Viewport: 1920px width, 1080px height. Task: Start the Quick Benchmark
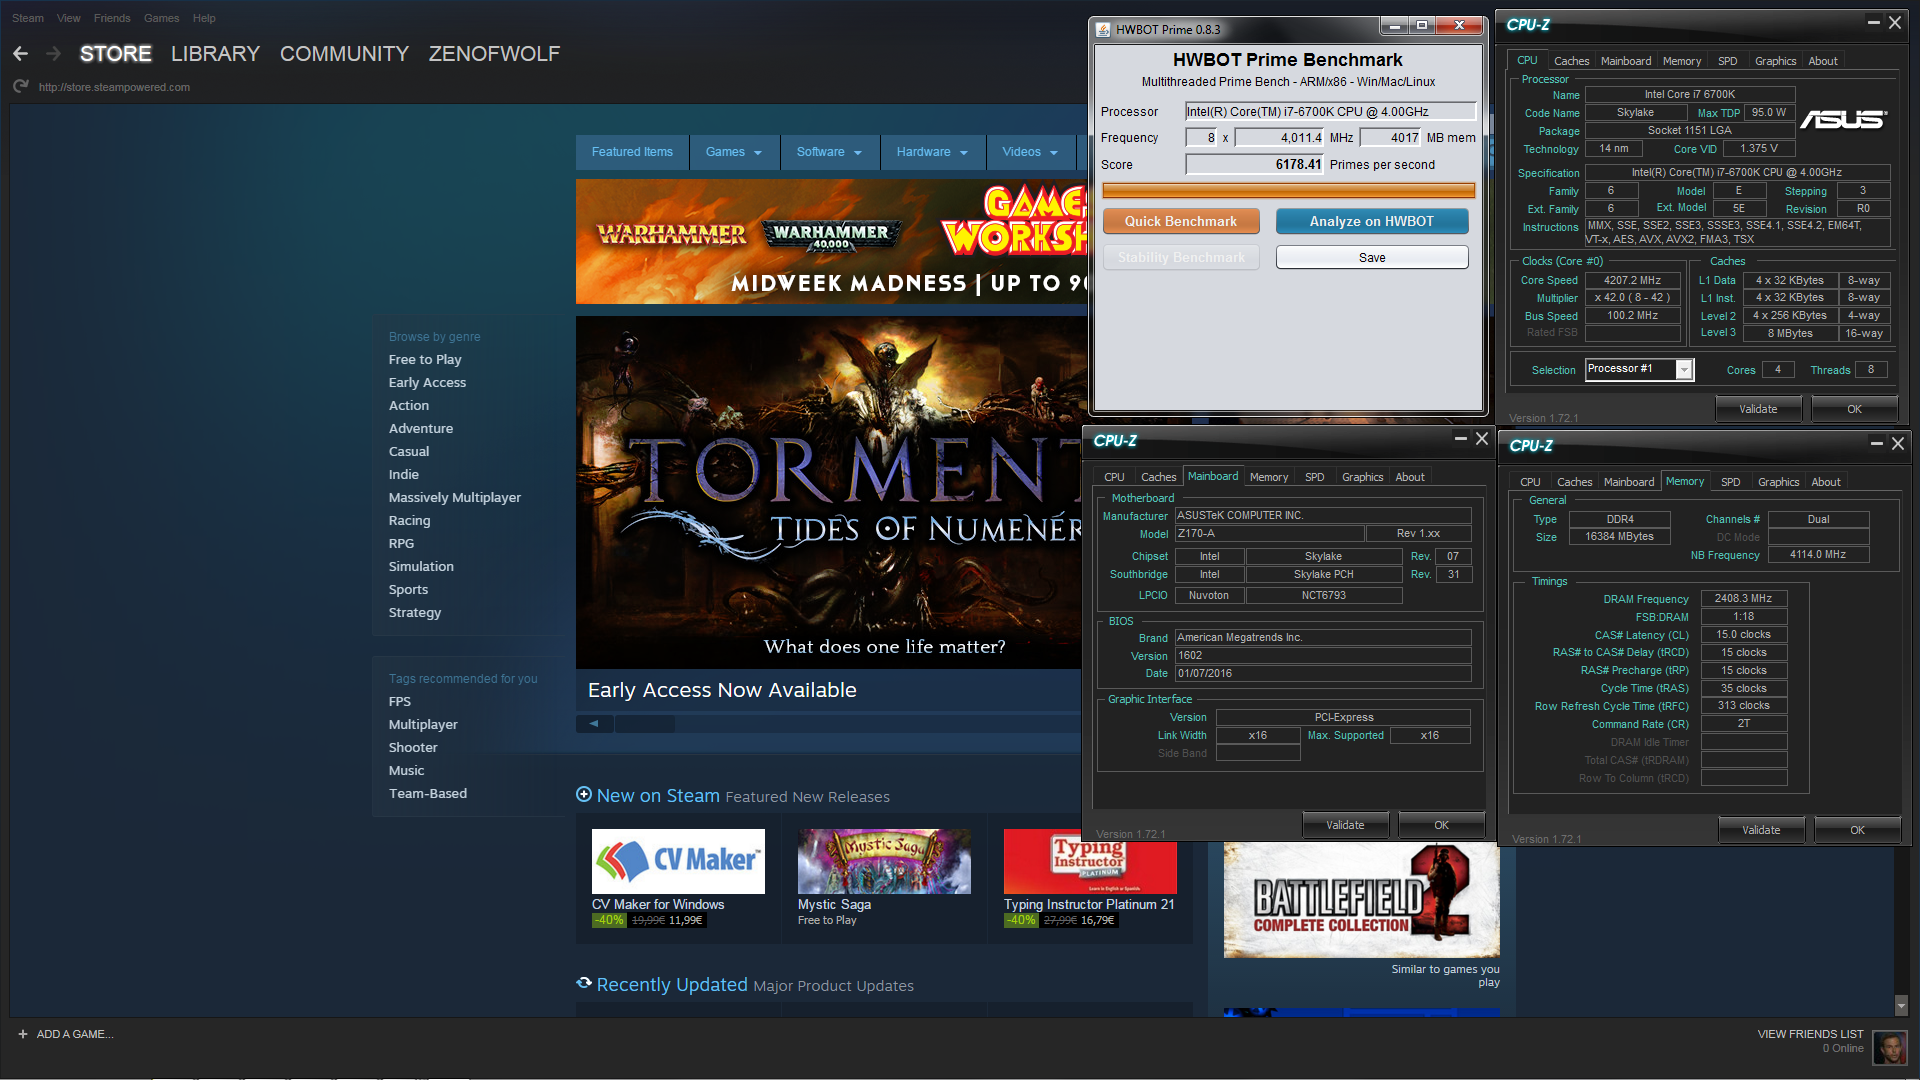click(x=1181, y=221)
